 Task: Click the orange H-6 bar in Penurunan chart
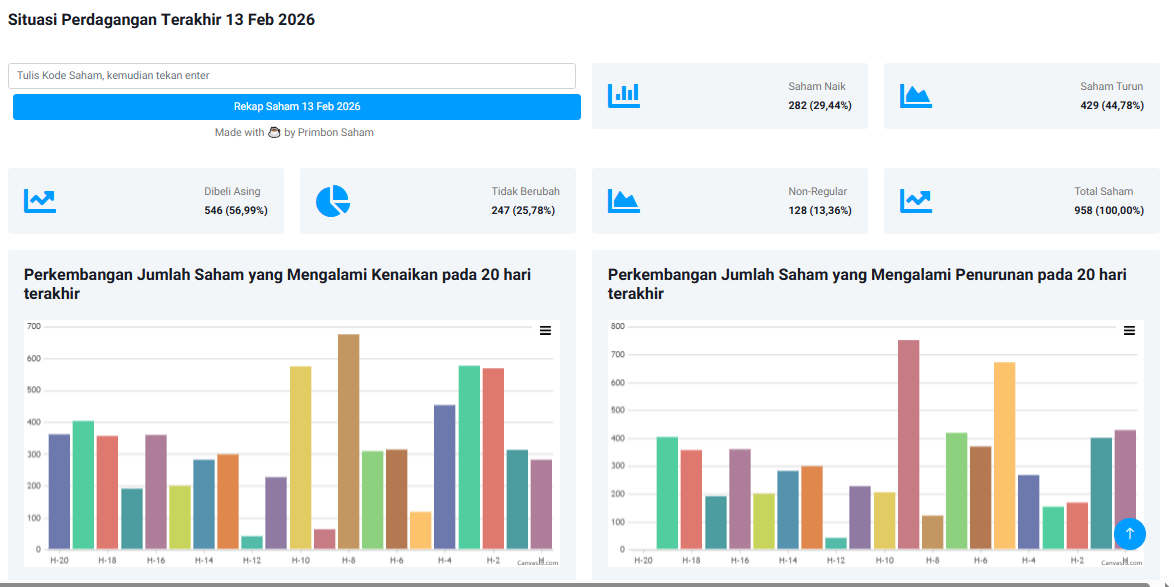(x=1004, y=455)
